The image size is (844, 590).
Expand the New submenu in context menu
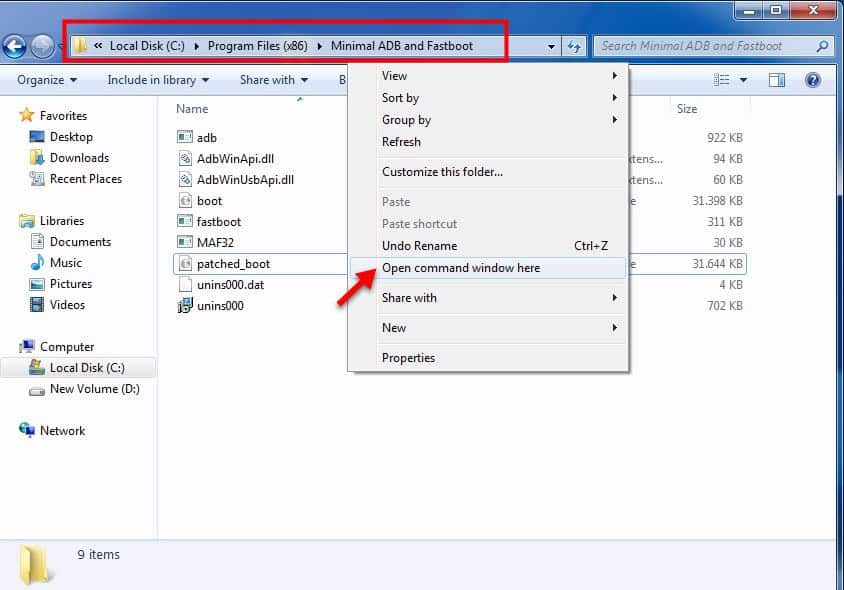[x=488, y=328]
